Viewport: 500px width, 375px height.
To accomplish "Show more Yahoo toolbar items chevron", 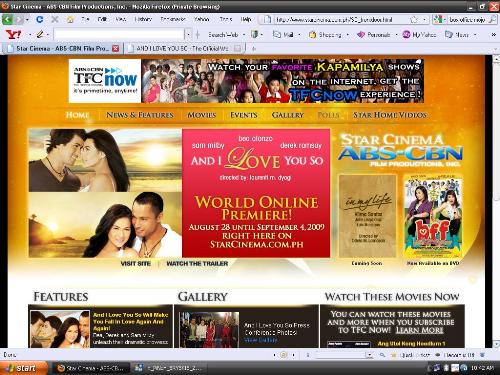I will click(494, 34).
